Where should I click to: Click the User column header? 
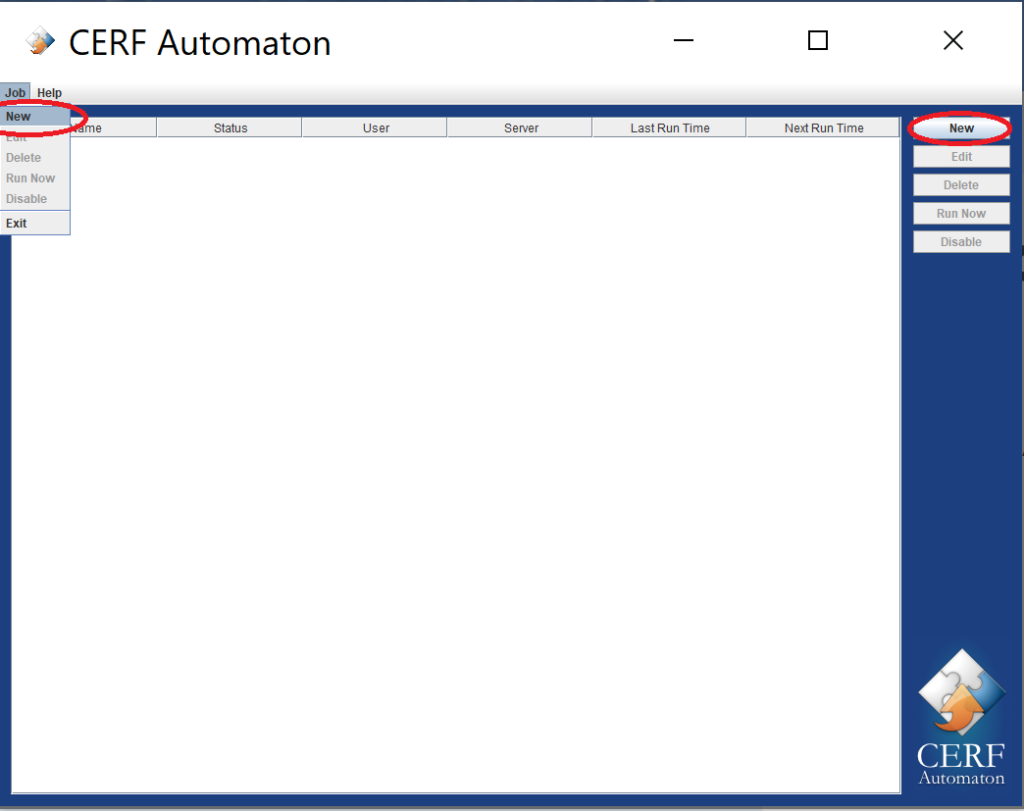376,128
